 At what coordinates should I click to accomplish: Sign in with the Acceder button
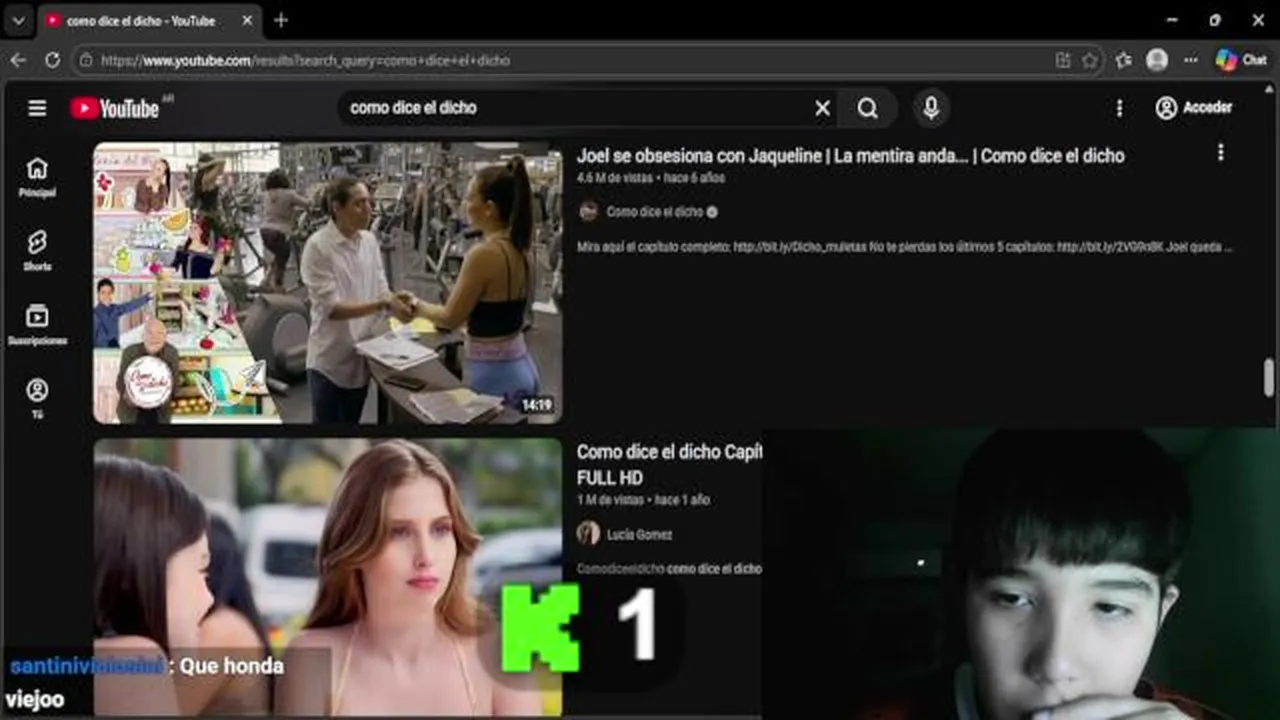click(x=1194, y=108)
